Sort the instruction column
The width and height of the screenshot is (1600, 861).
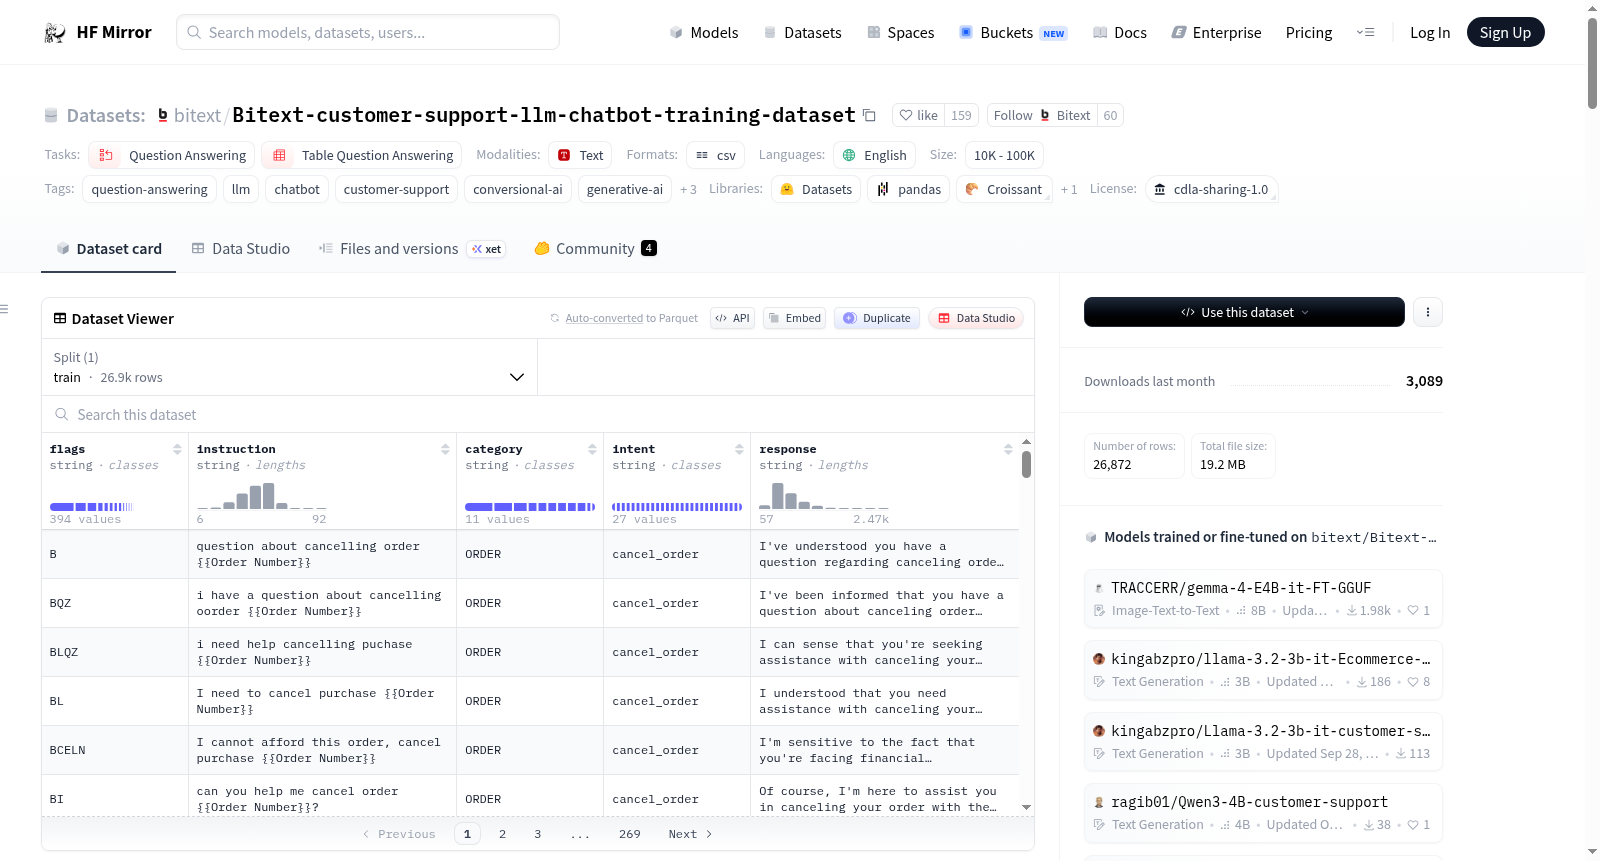pos(445,450)
